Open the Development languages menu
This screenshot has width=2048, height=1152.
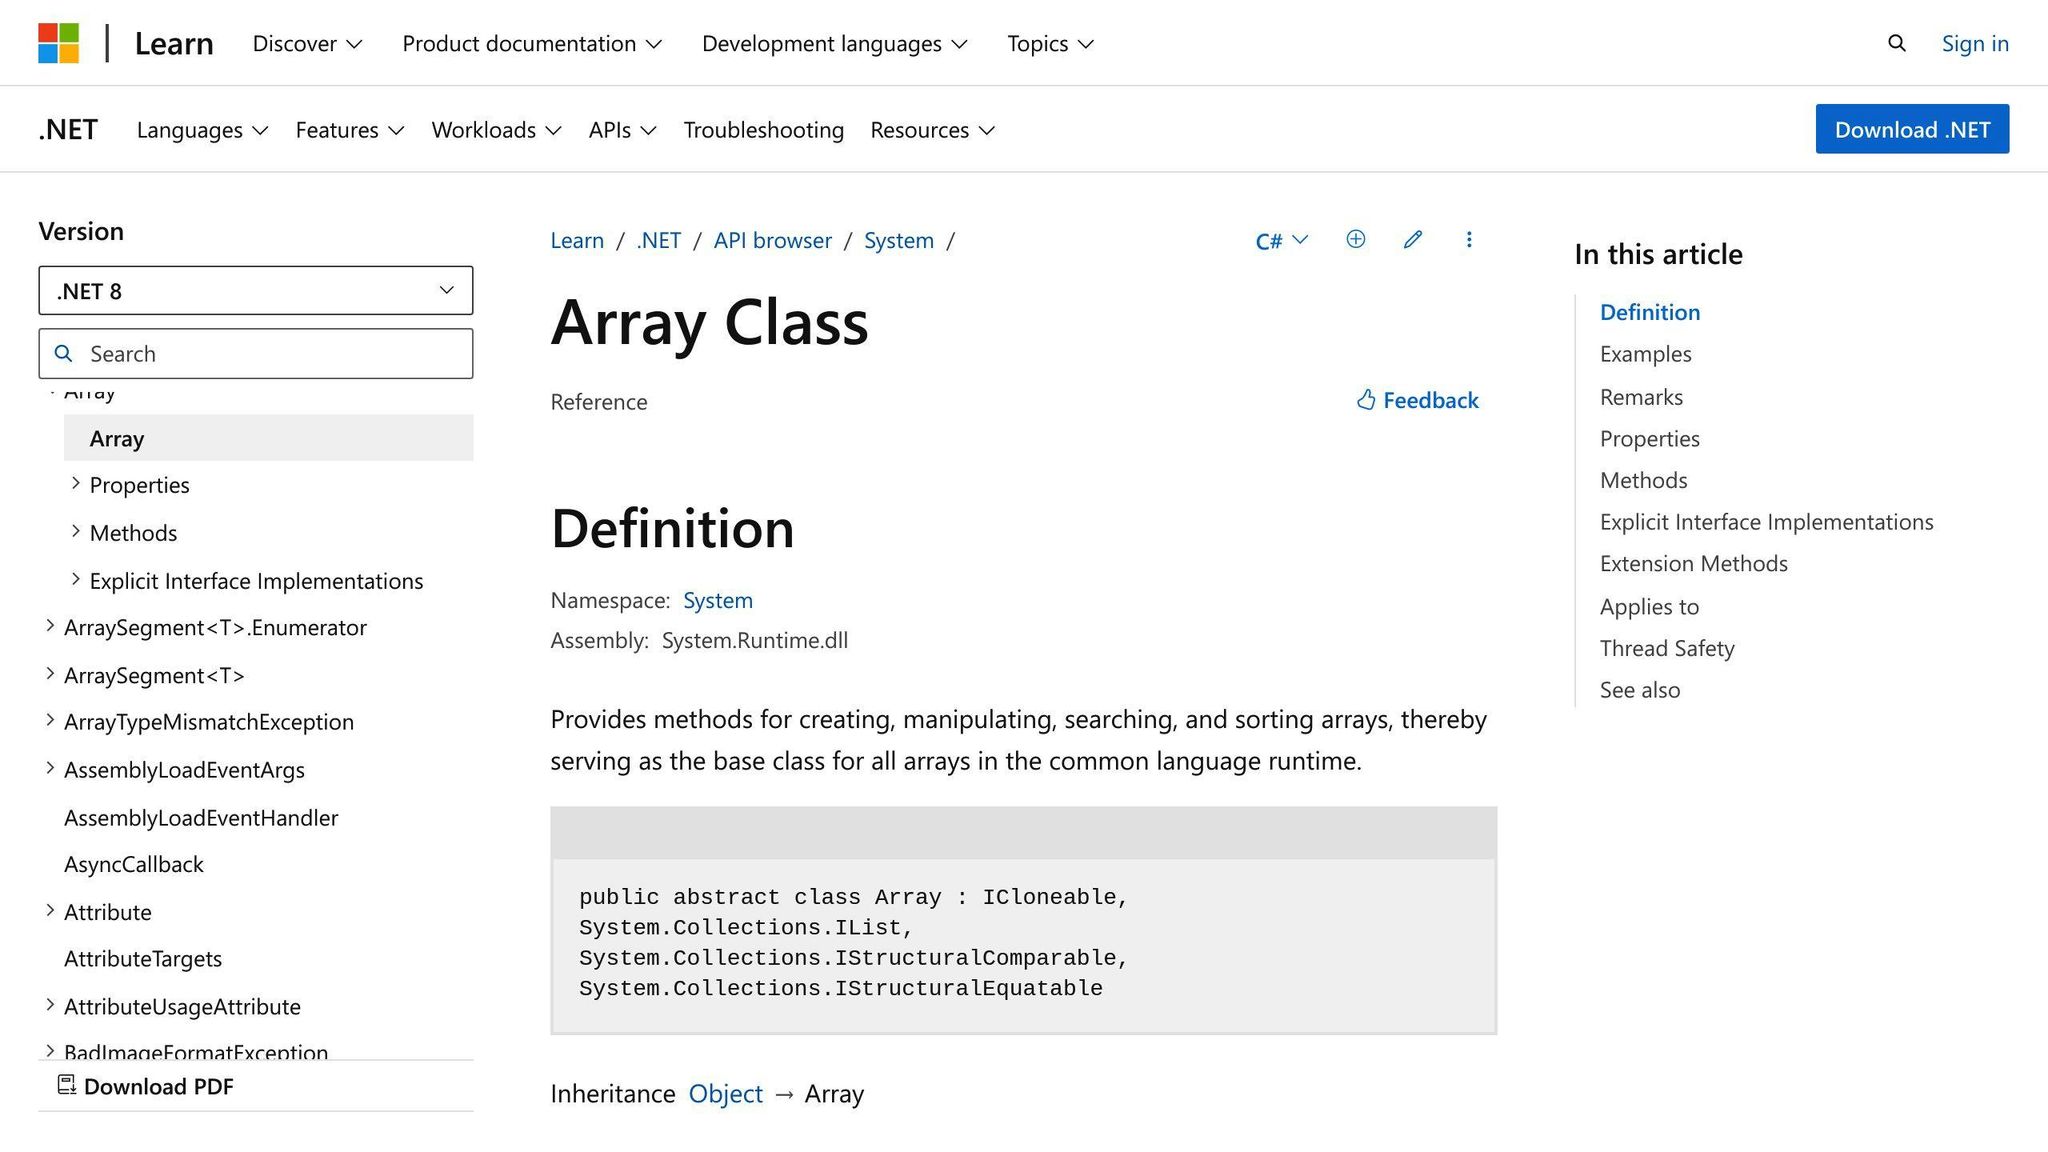[835, 43]
